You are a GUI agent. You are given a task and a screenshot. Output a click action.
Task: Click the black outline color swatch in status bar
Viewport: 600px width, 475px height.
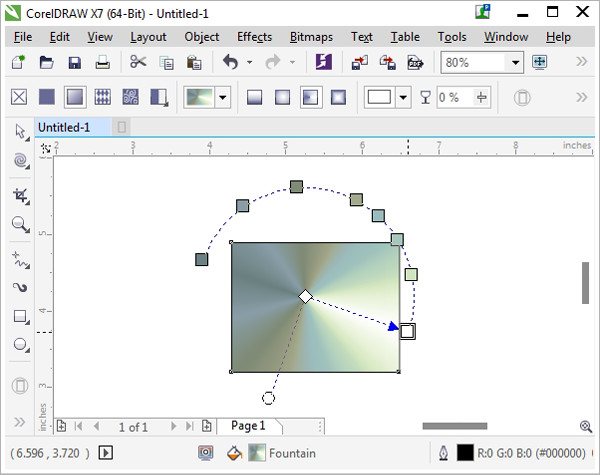(x=465, y=453)
